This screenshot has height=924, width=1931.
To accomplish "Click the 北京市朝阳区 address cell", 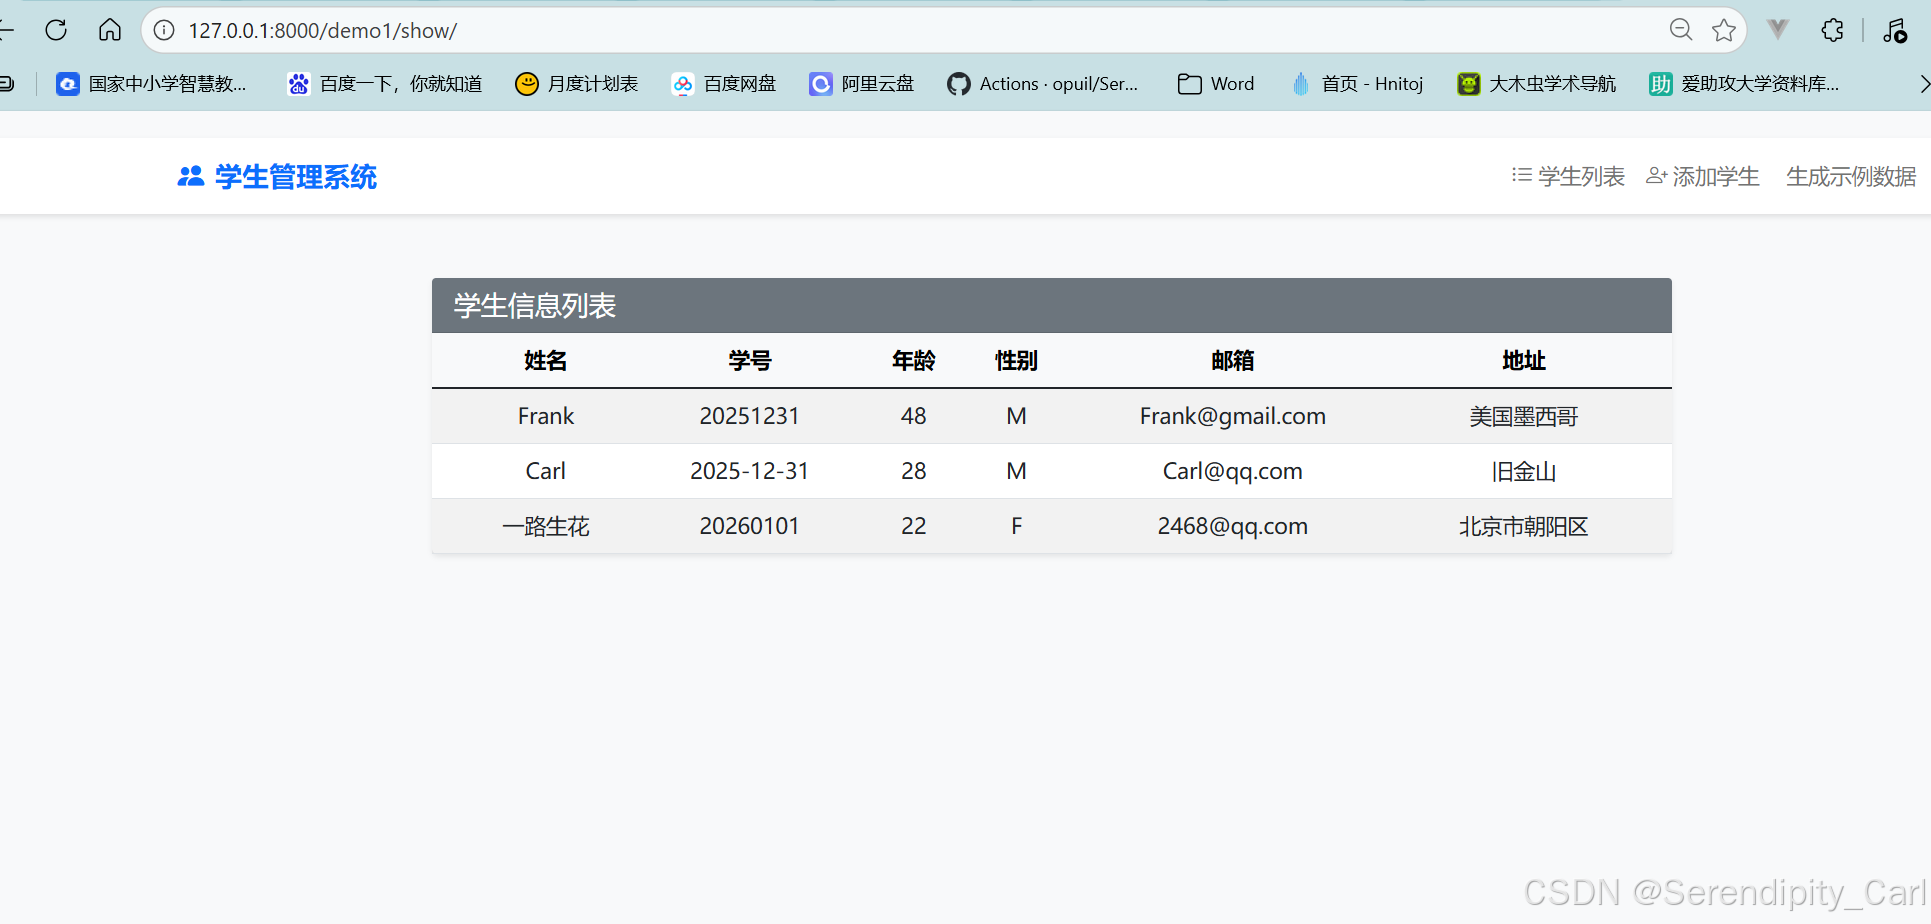I will [x=1523, y=526].
